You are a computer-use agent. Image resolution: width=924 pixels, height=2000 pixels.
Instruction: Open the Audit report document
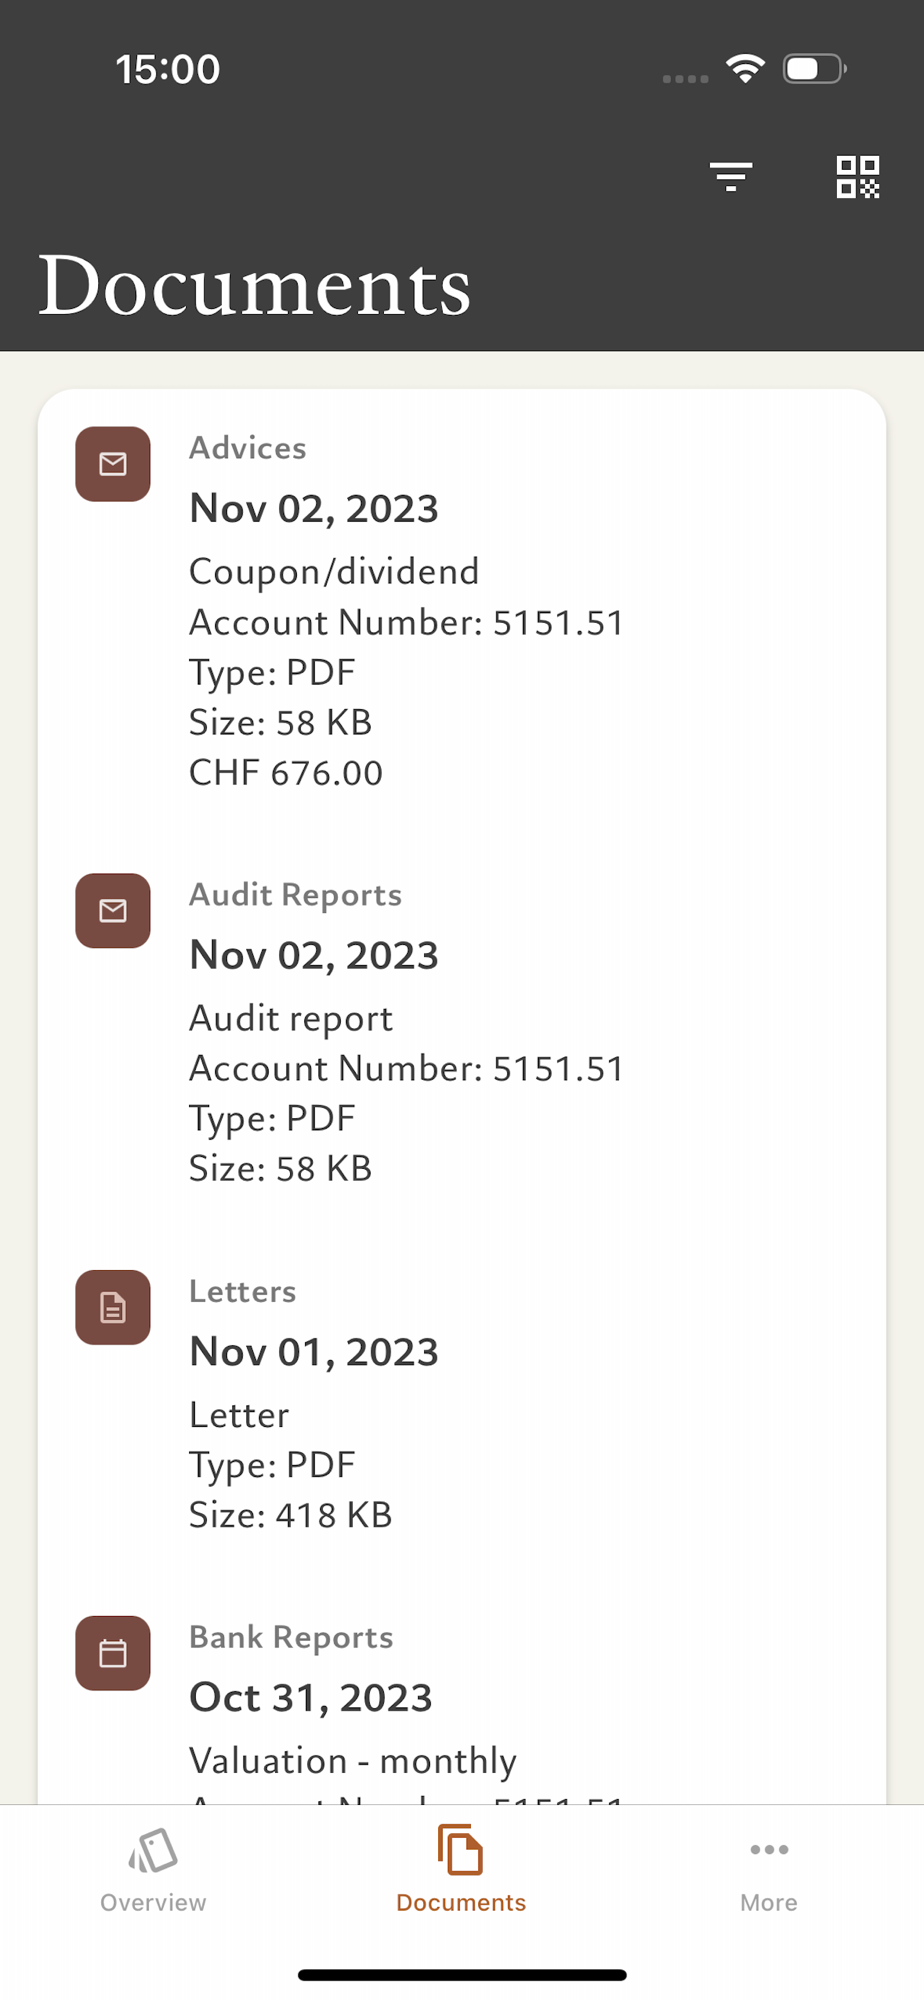(x=291, y=1019)
